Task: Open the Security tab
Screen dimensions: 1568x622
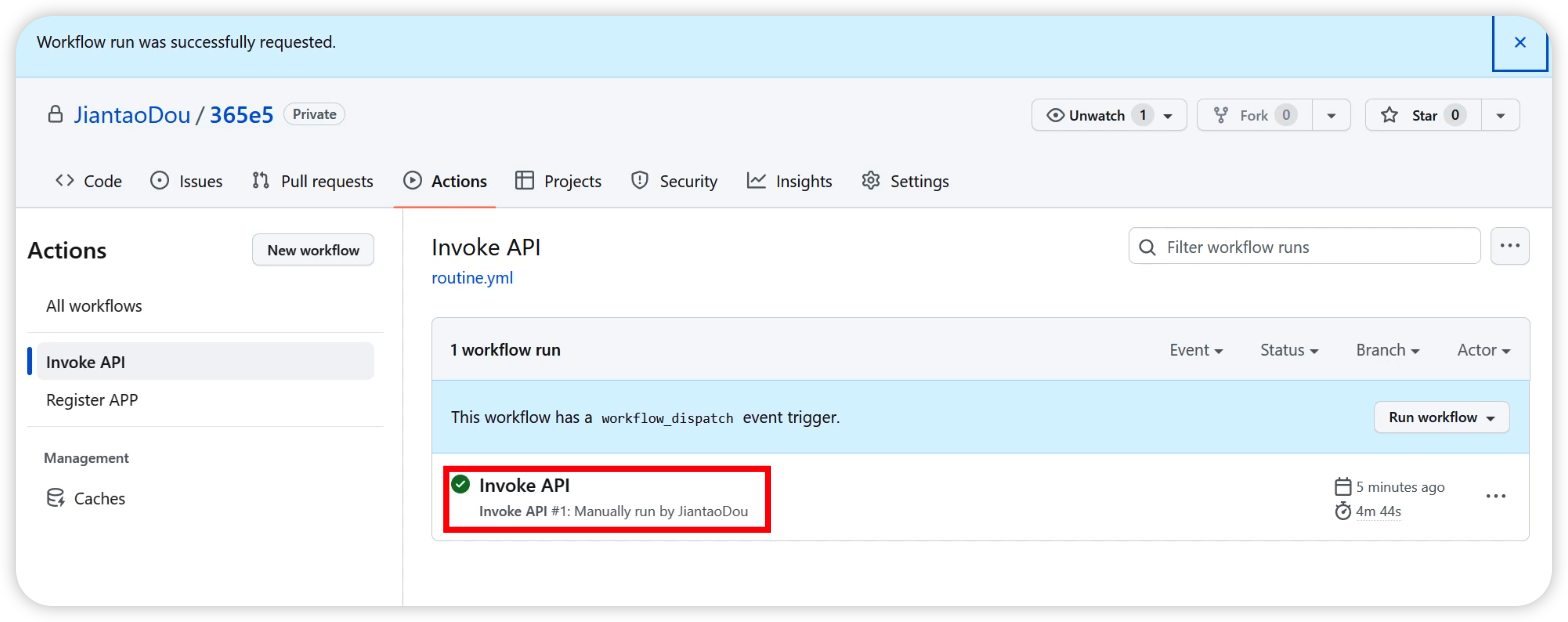Action: [674, 181]
